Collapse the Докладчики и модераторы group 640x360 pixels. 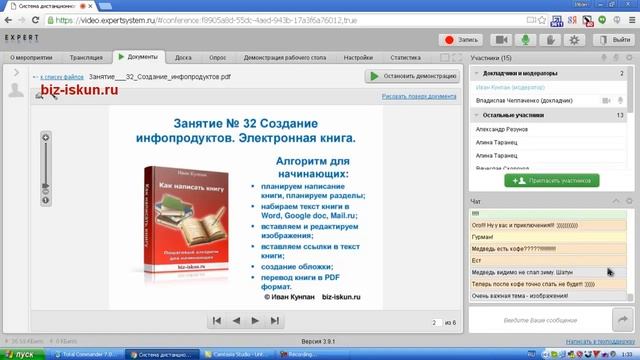[x=476, y=73]
